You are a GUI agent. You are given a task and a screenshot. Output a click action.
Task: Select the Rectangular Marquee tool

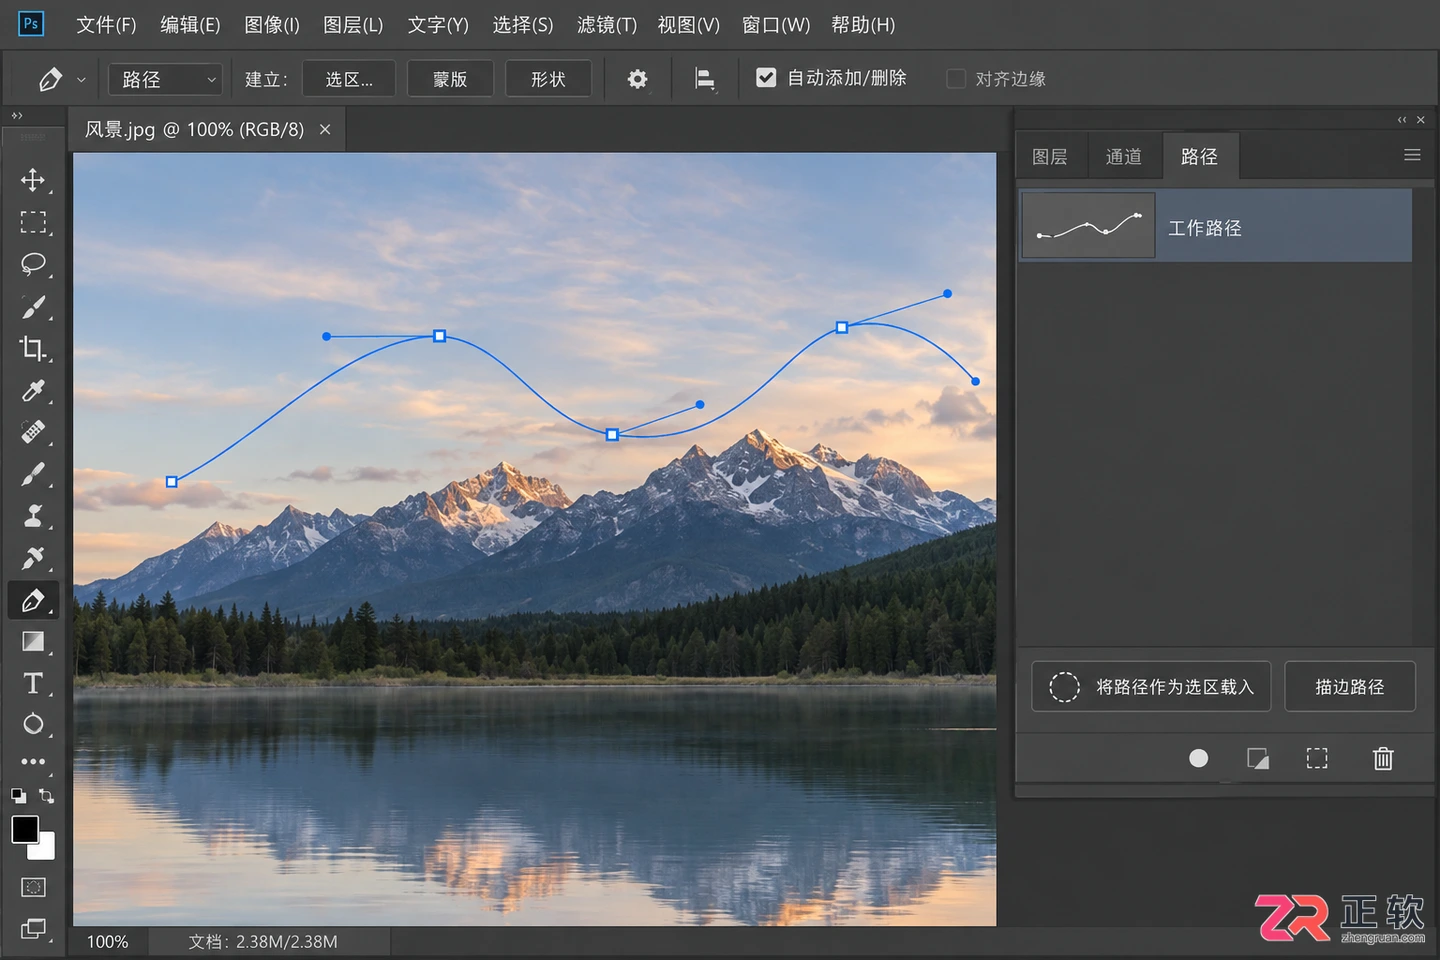[33, 222]
